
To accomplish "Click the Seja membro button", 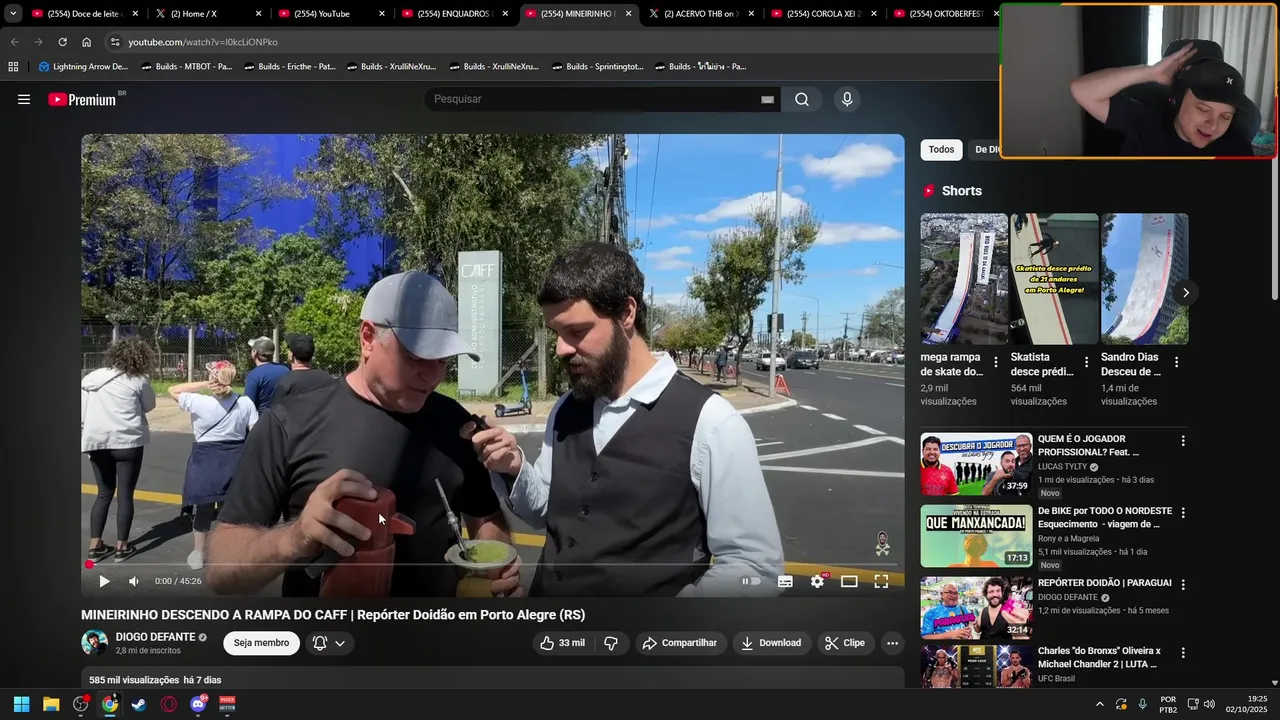I will coord(261,643).
